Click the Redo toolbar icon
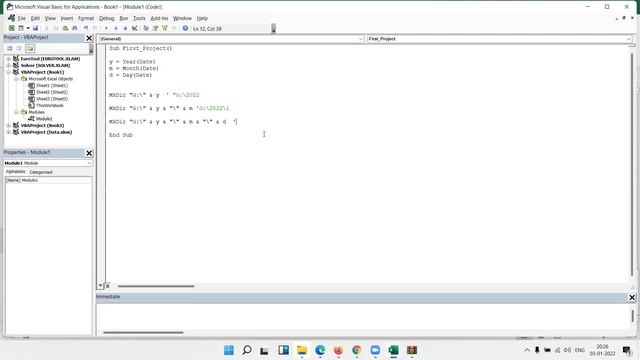This screenshot has height=360, width=640. pos(95,28)
